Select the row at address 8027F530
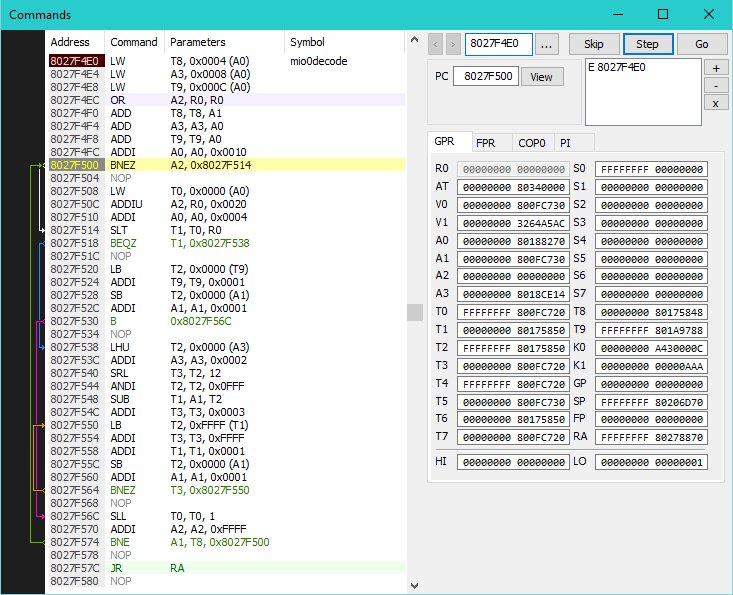 coord(227,321)
